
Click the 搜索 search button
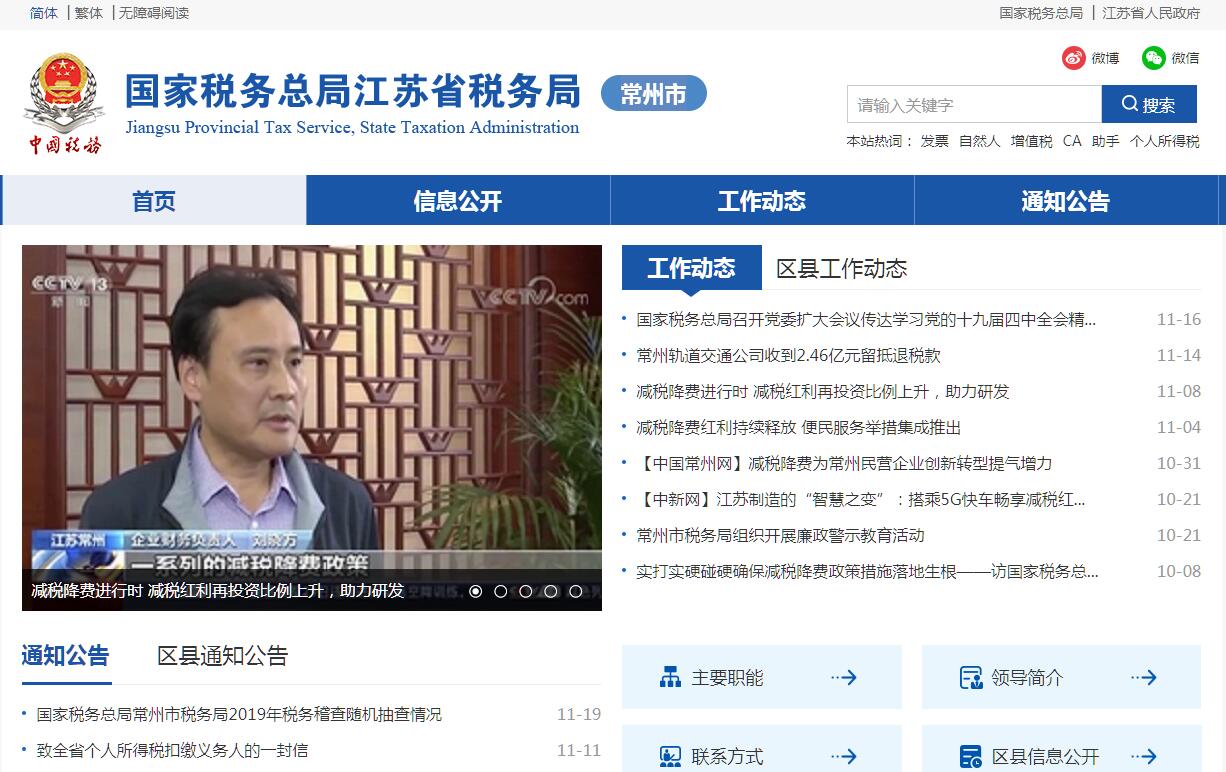pyautogui.click(x=1149, y=104)
